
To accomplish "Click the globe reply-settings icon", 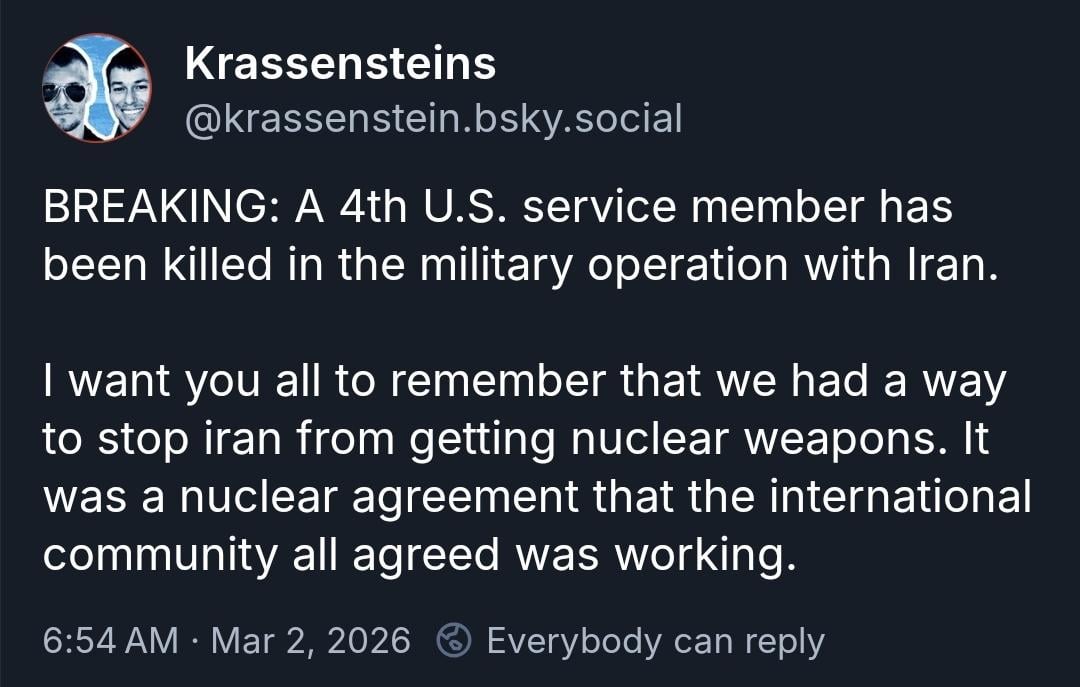I will tap(456, 640).
